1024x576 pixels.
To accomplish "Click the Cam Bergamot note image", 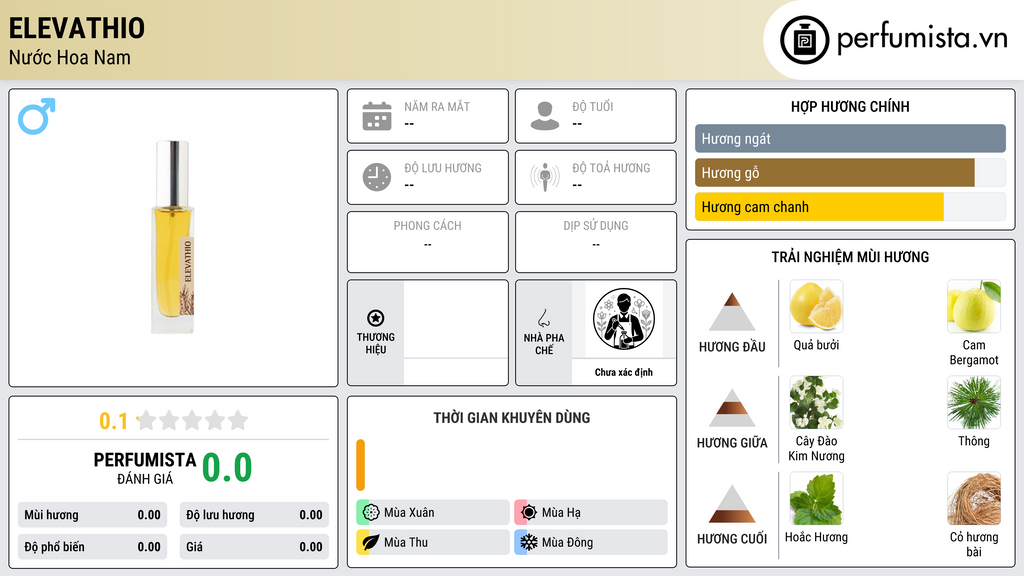I will [974, 306].
